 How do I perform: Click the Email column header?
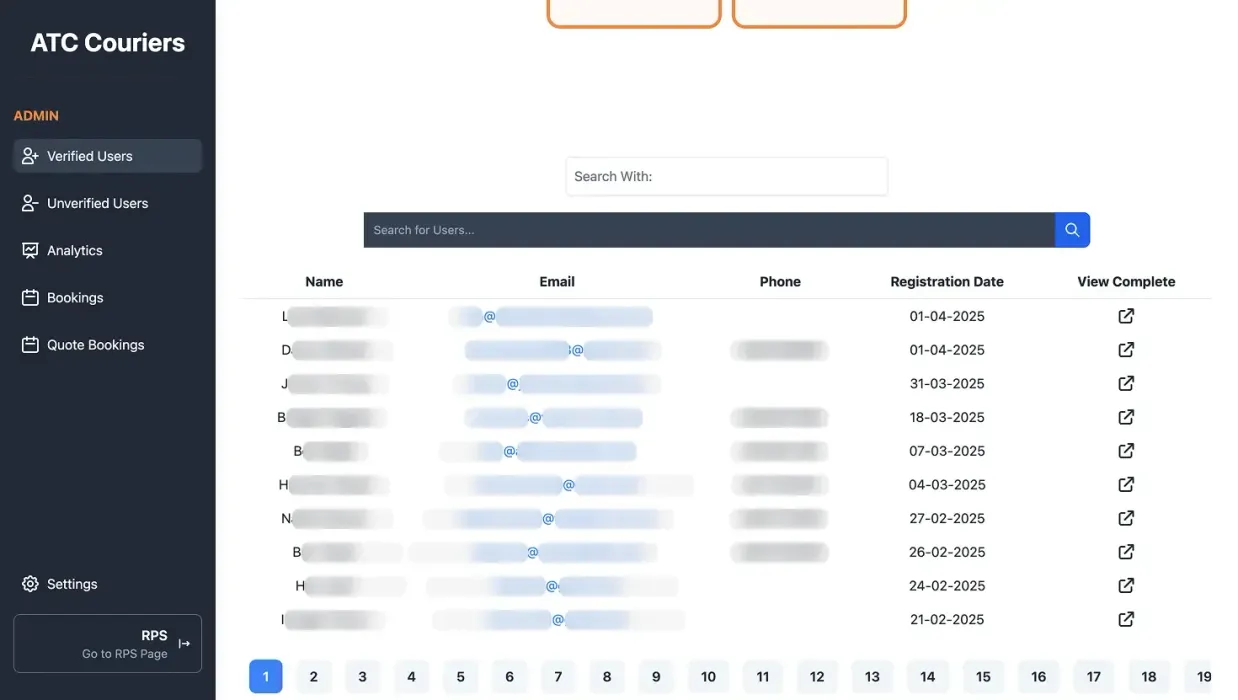(x=557, y=282)
